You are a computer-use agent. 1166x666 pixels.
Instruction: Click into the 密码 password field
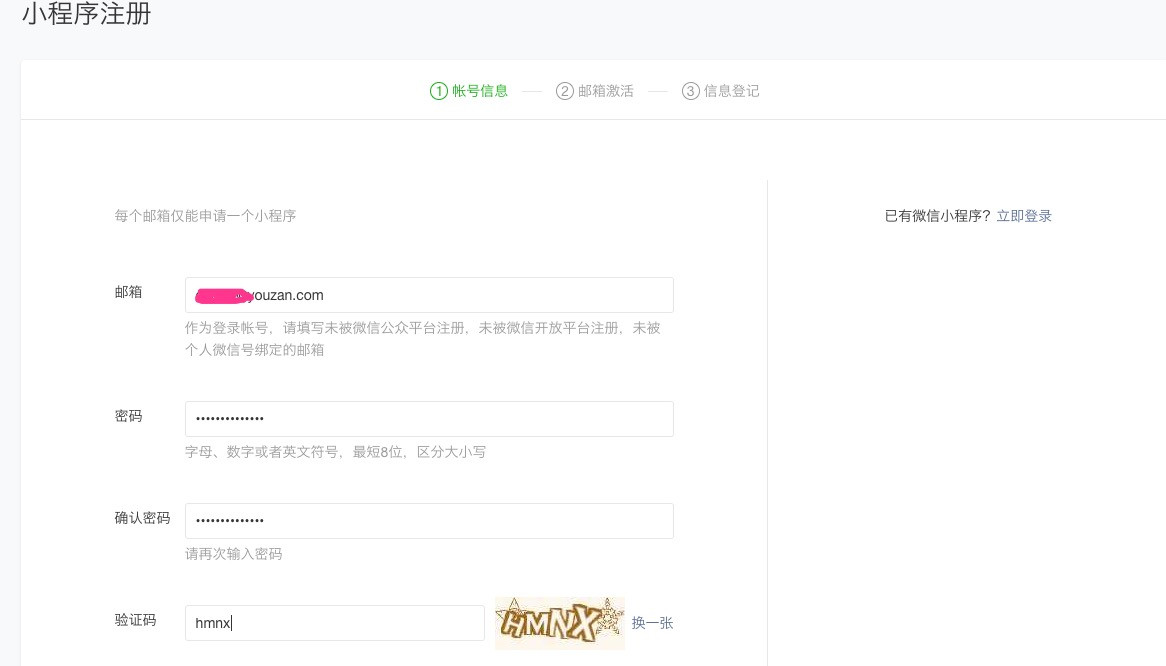pos(429,419)
